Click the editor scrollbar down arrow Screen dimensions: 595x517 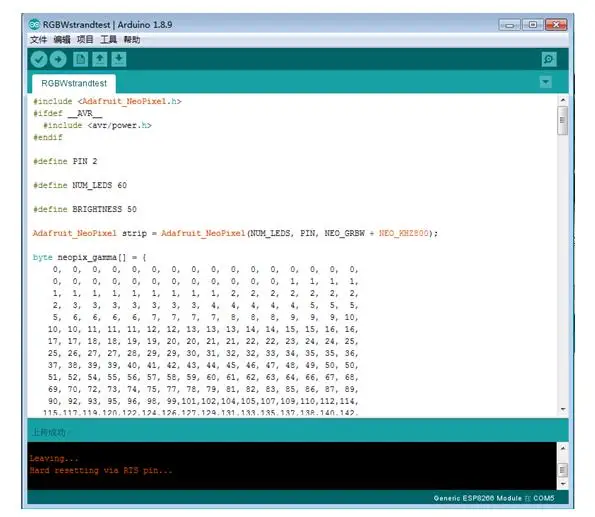tap(563, 409)
